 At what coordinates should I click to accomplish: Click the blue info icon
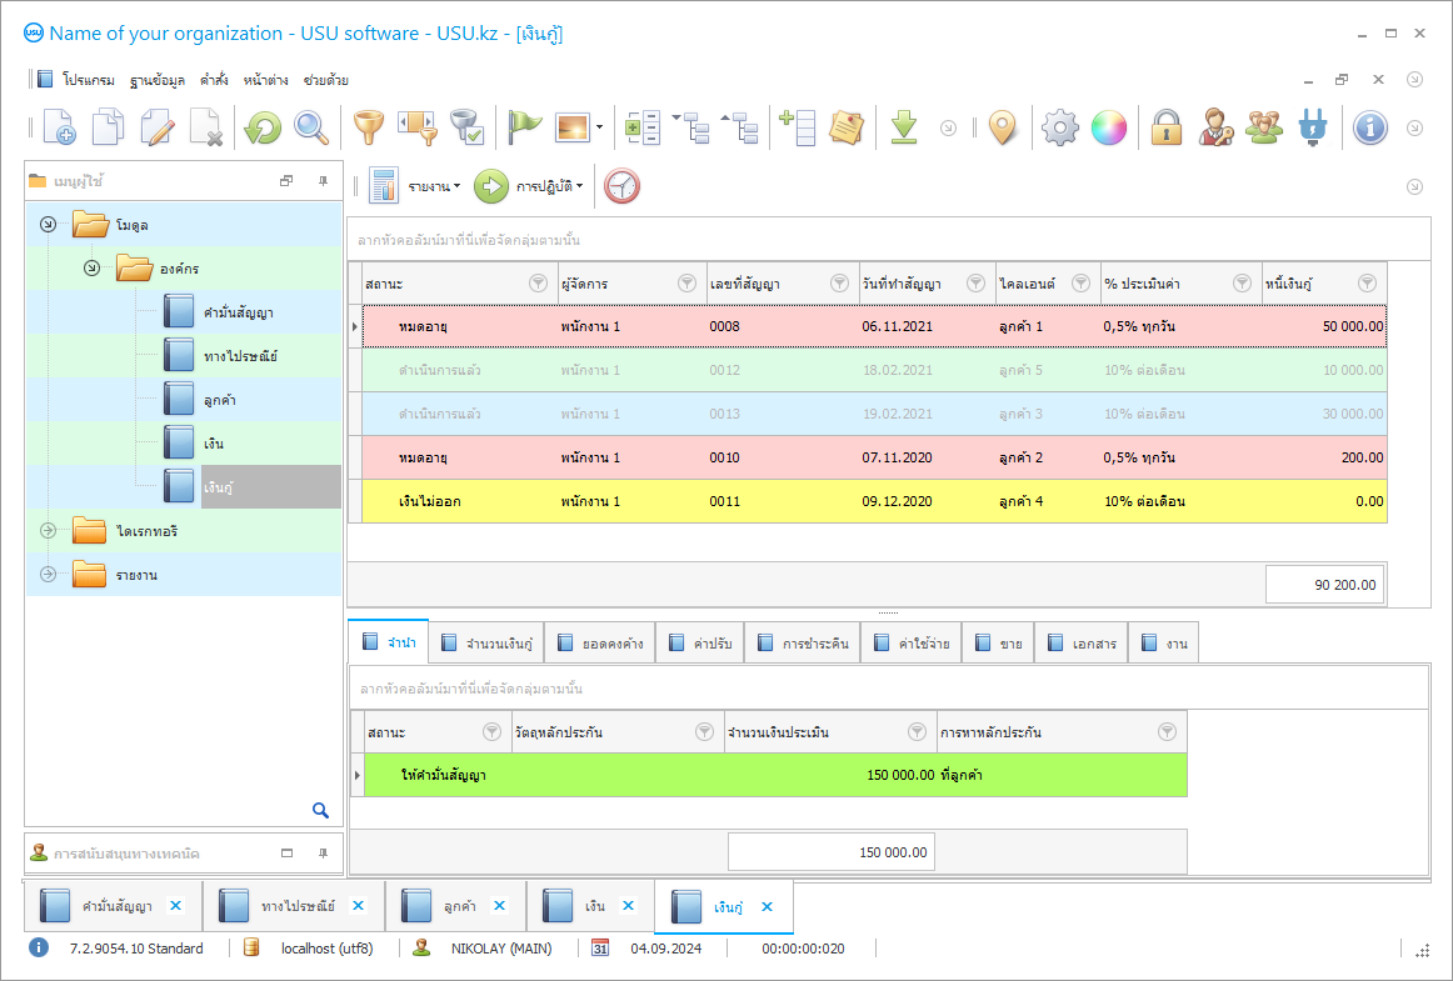[1369, 128]
